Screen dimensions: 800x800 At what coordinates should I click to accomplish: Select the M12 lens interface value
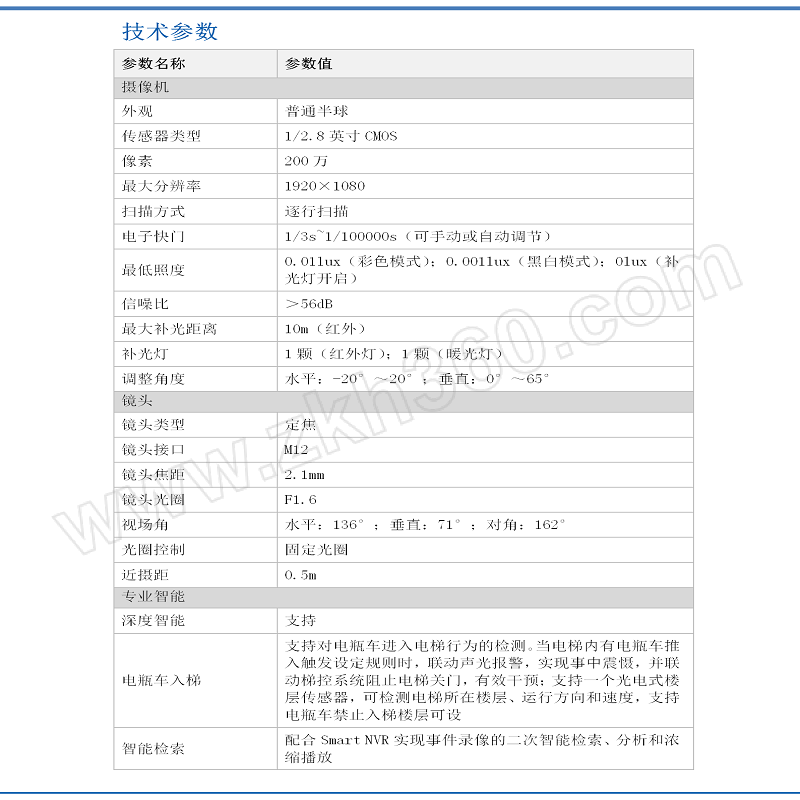coord(298,450)
